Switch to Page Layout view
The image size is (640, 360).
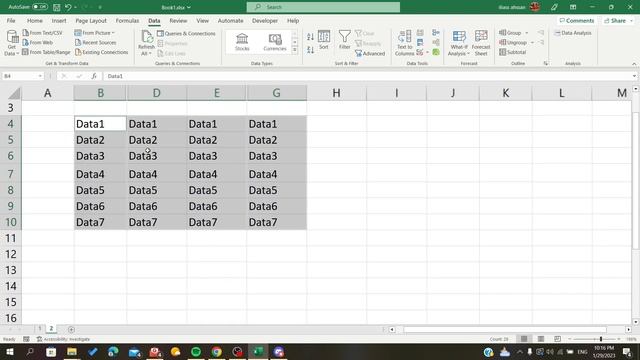coord(541,339)
